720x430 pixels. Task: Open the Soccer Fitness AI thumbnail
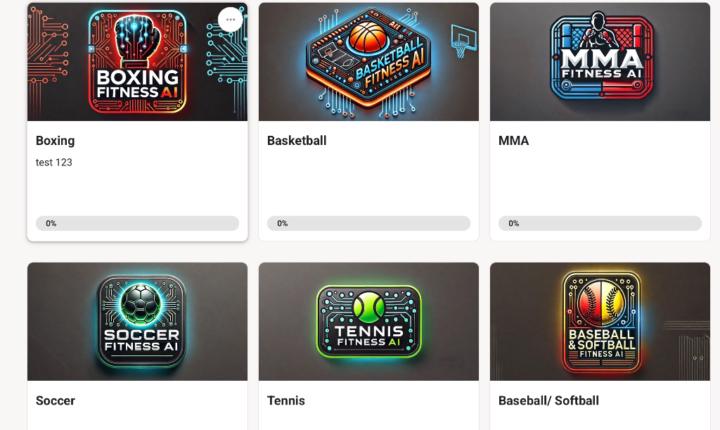point(137,322)
